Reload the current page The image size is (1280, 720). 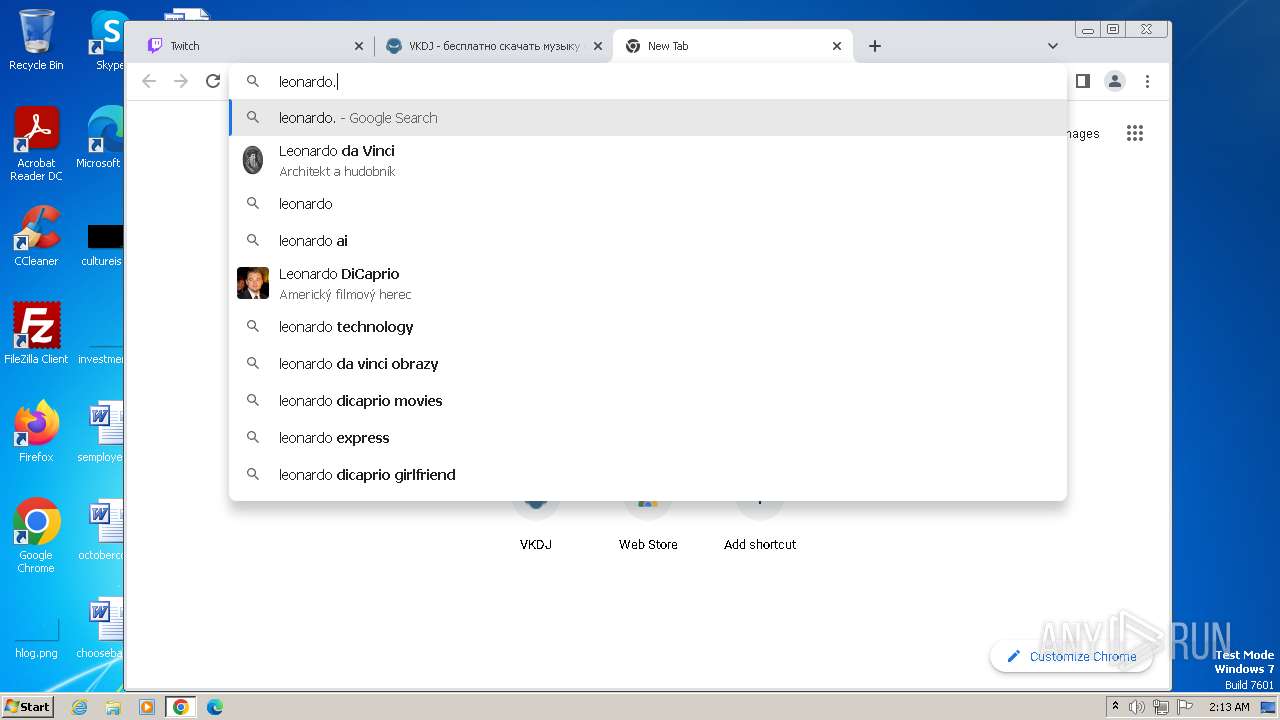point(213,81)
